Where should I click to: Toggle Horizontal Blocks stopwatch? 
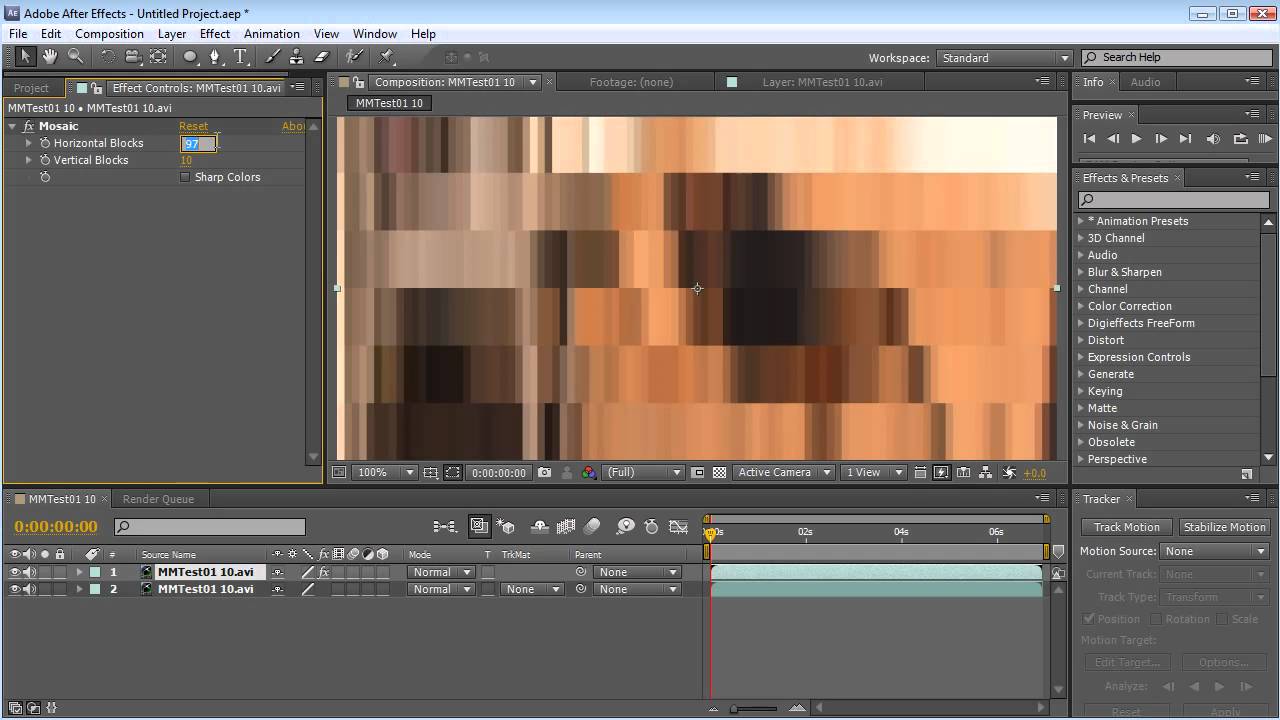(45, 143)
